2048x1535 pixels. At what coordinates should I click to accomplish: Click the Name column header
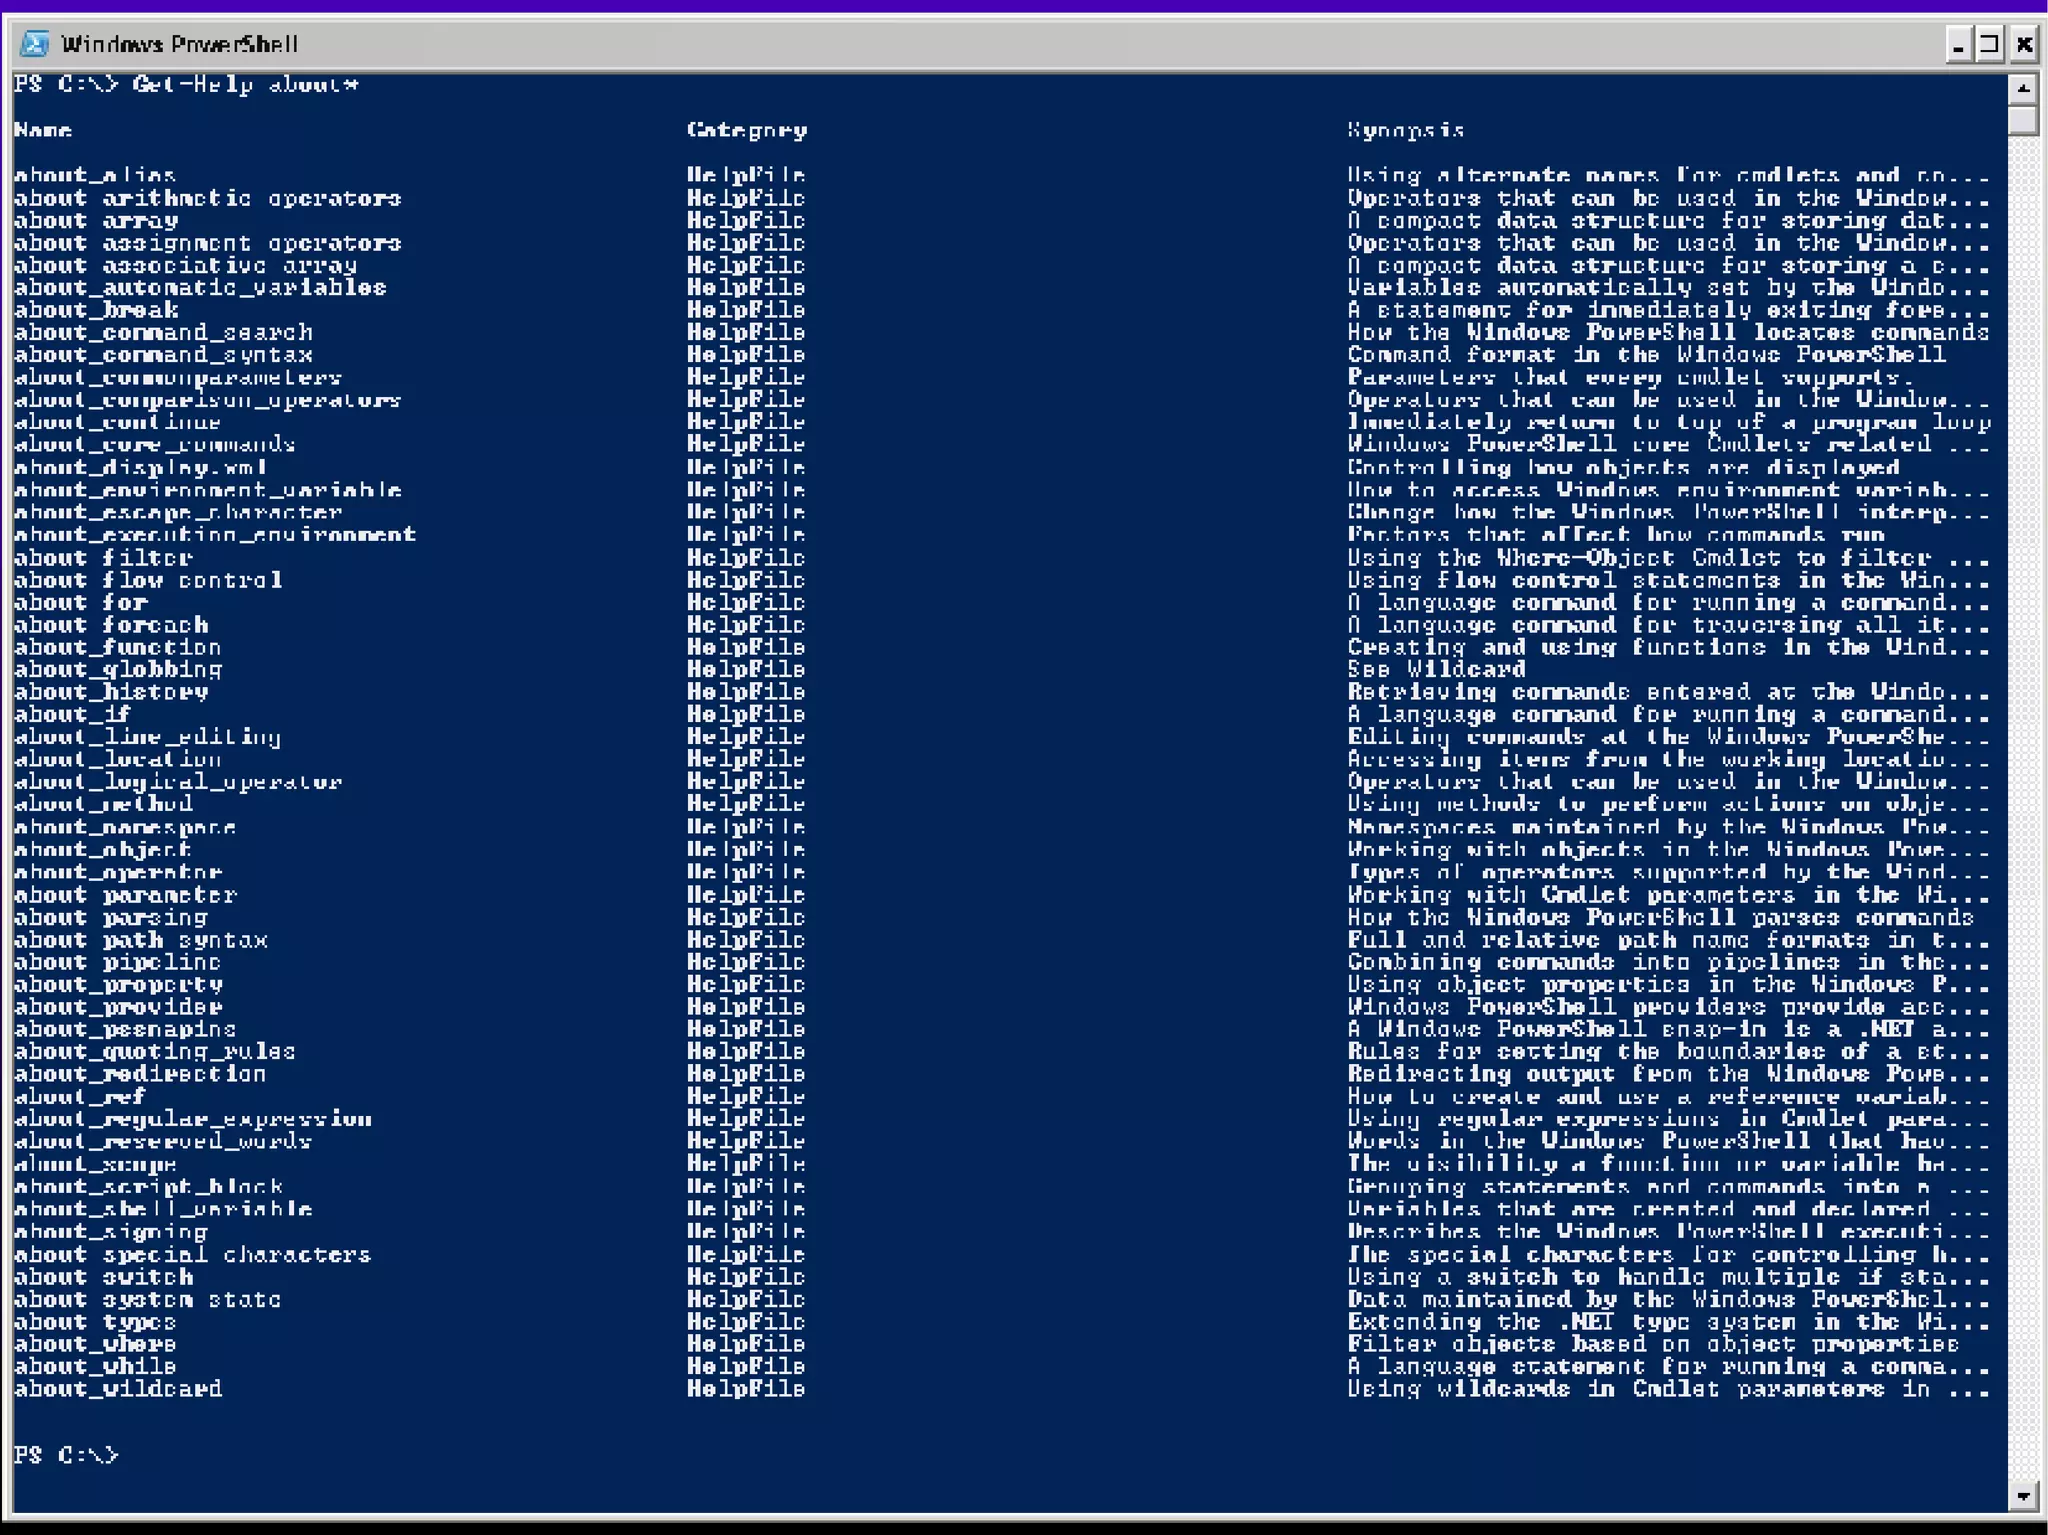click(x=43, y=130)
